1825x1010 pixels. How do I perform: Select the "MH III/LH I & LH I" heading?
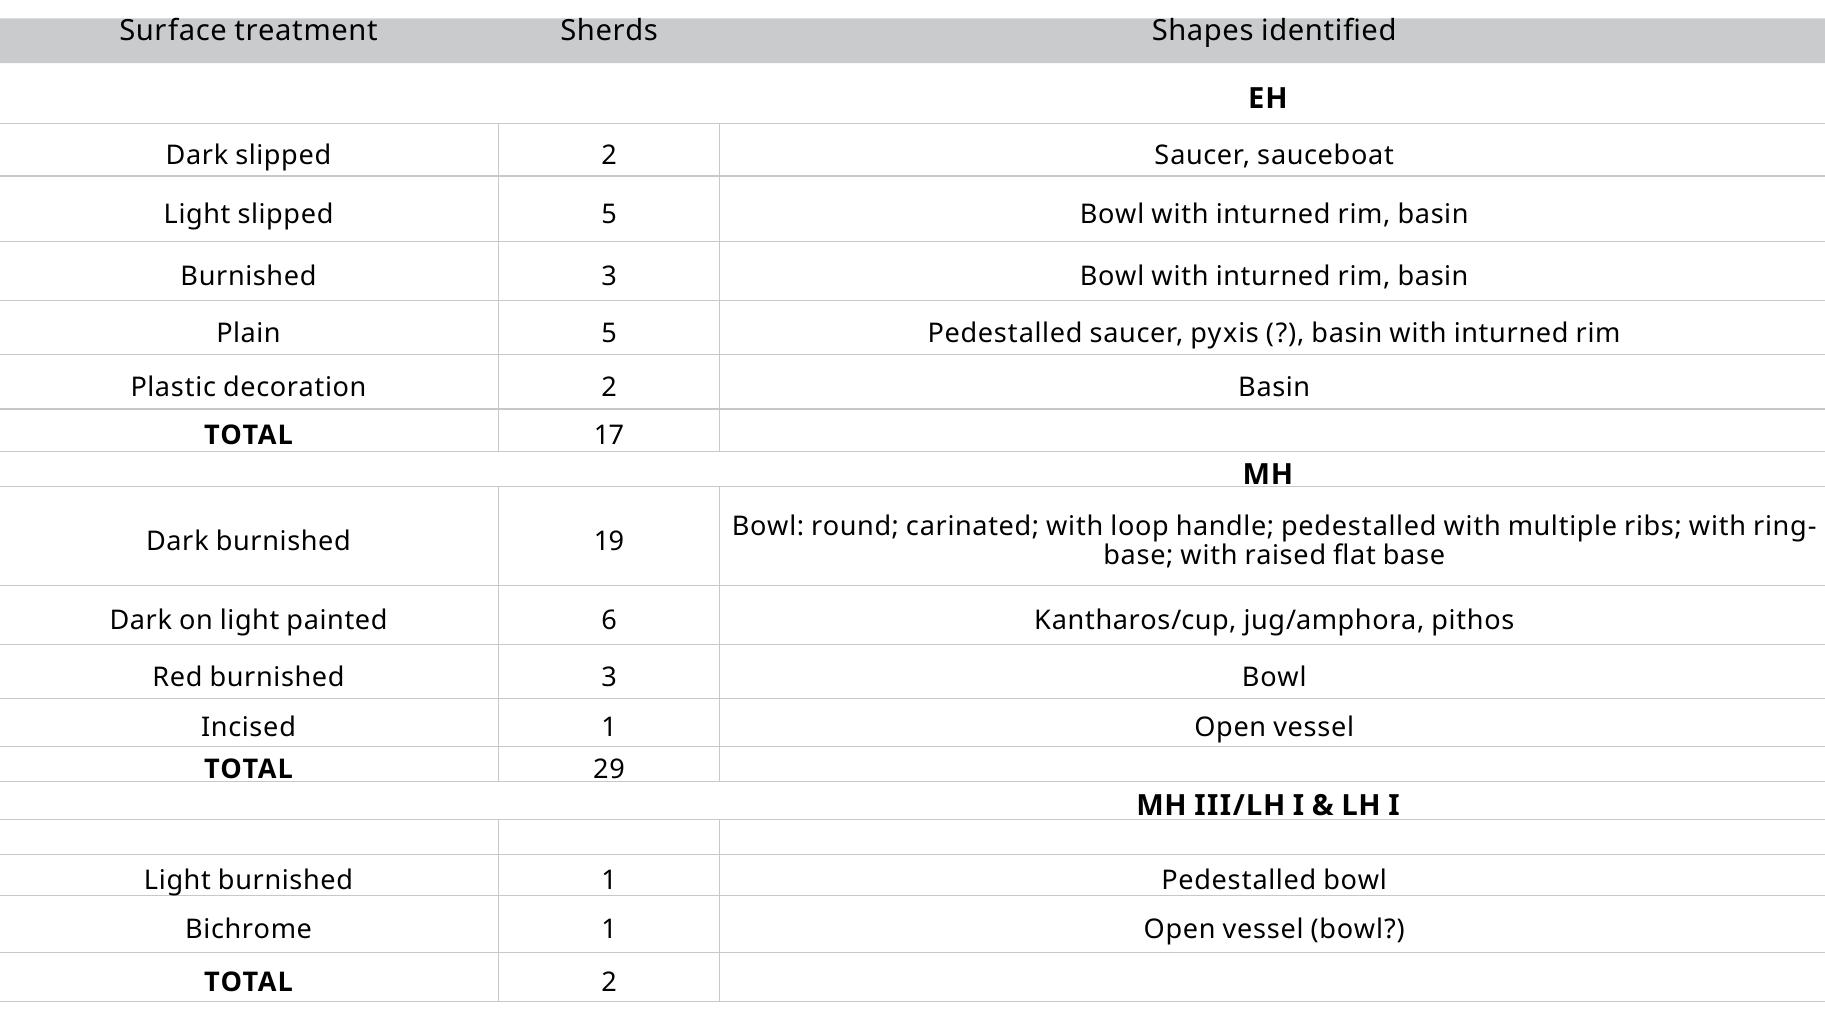point(1267,805)
